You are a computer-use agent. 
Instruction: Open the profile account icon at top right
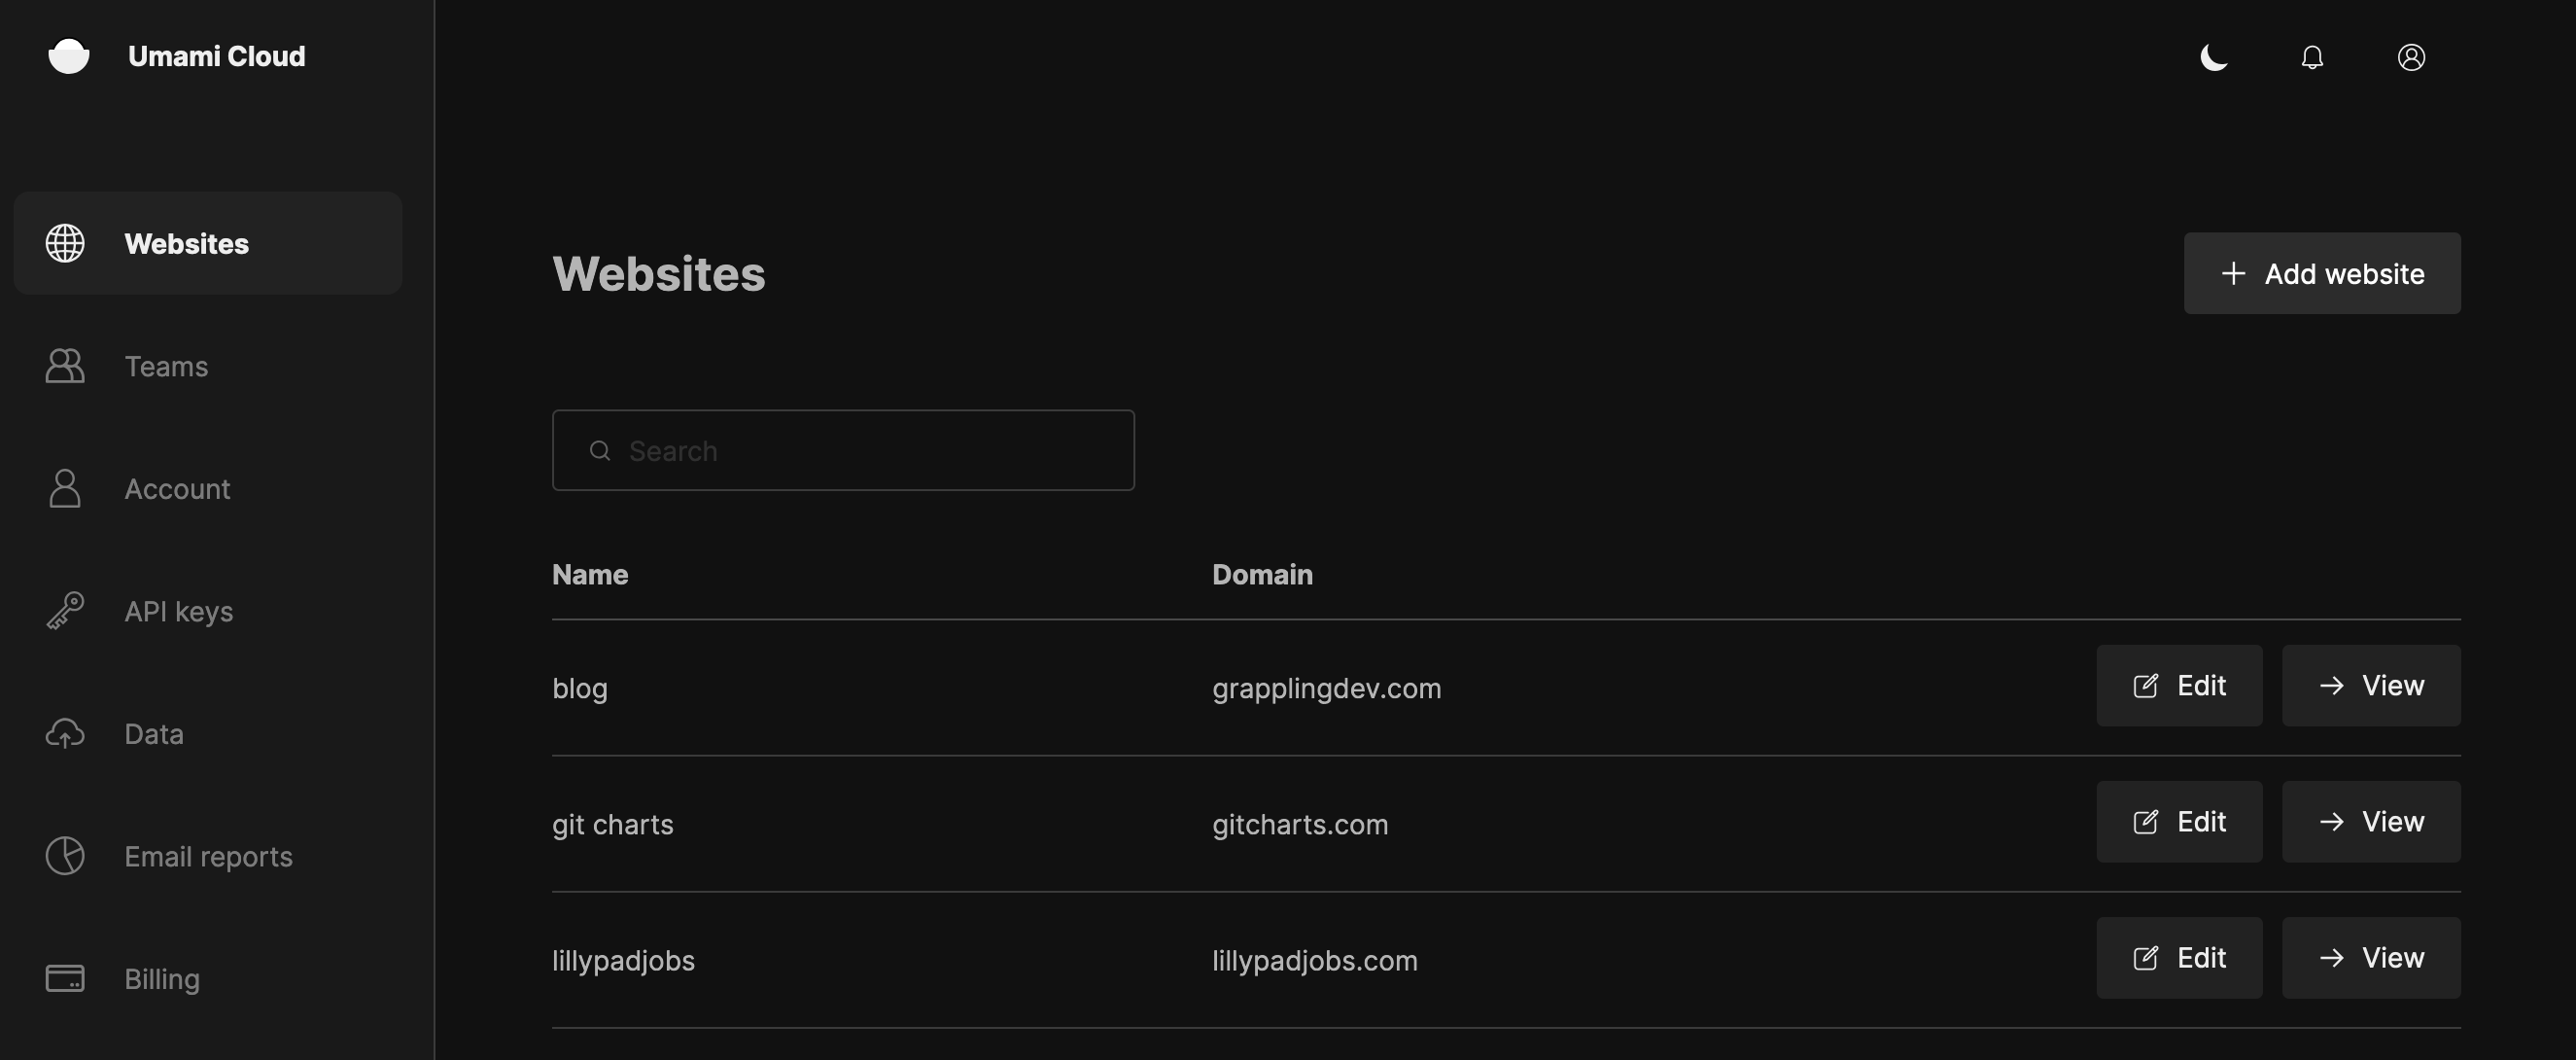2412,57
